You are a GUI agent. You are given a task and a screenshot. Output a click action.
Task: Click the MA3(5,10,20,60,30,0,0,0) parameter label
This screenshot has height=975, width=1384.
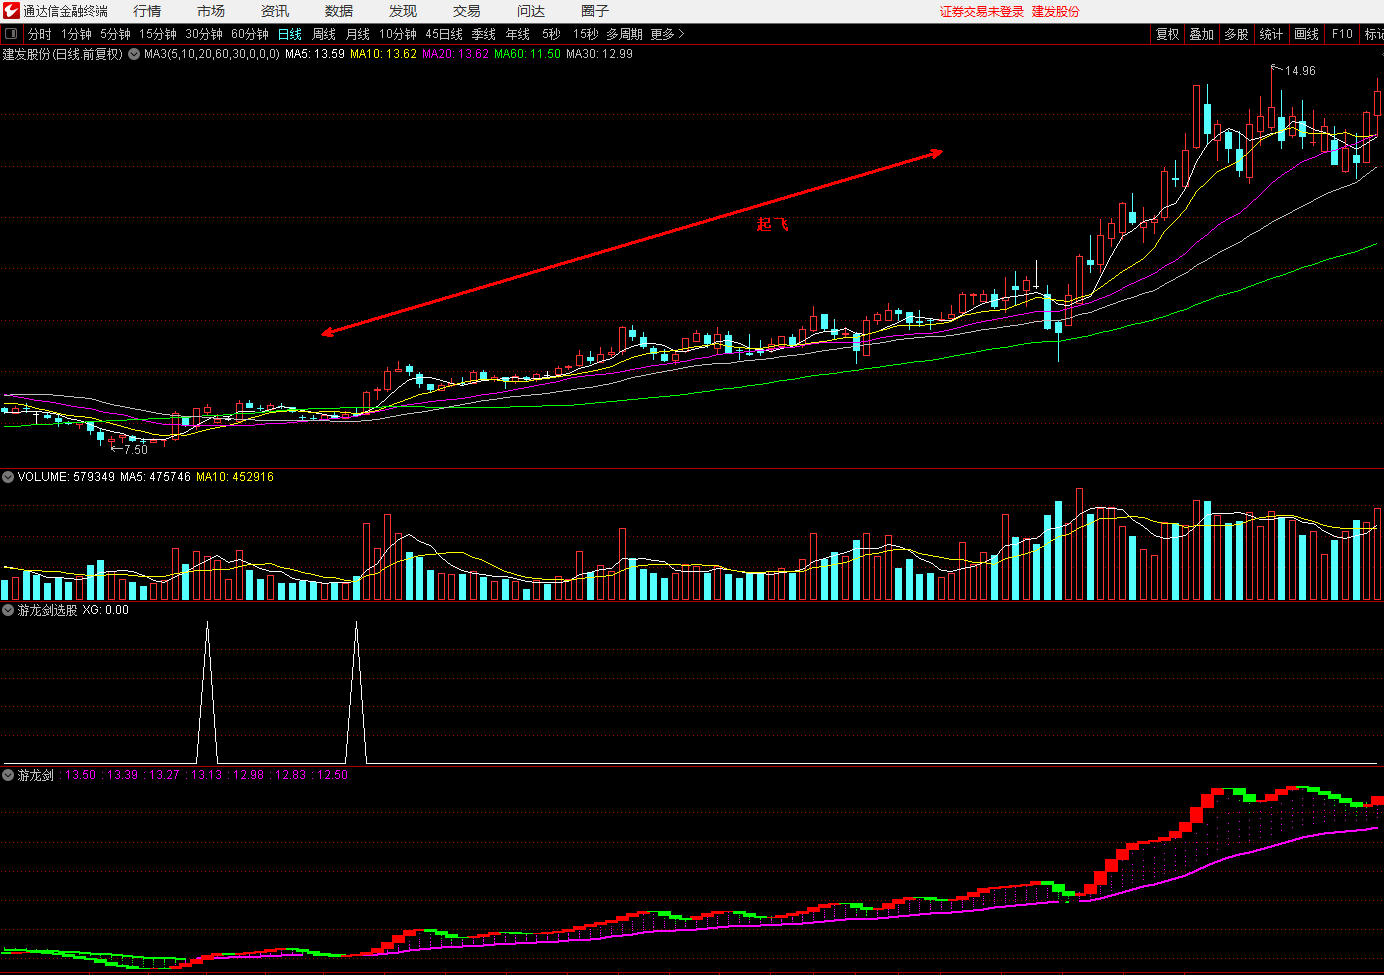(212, 54)
